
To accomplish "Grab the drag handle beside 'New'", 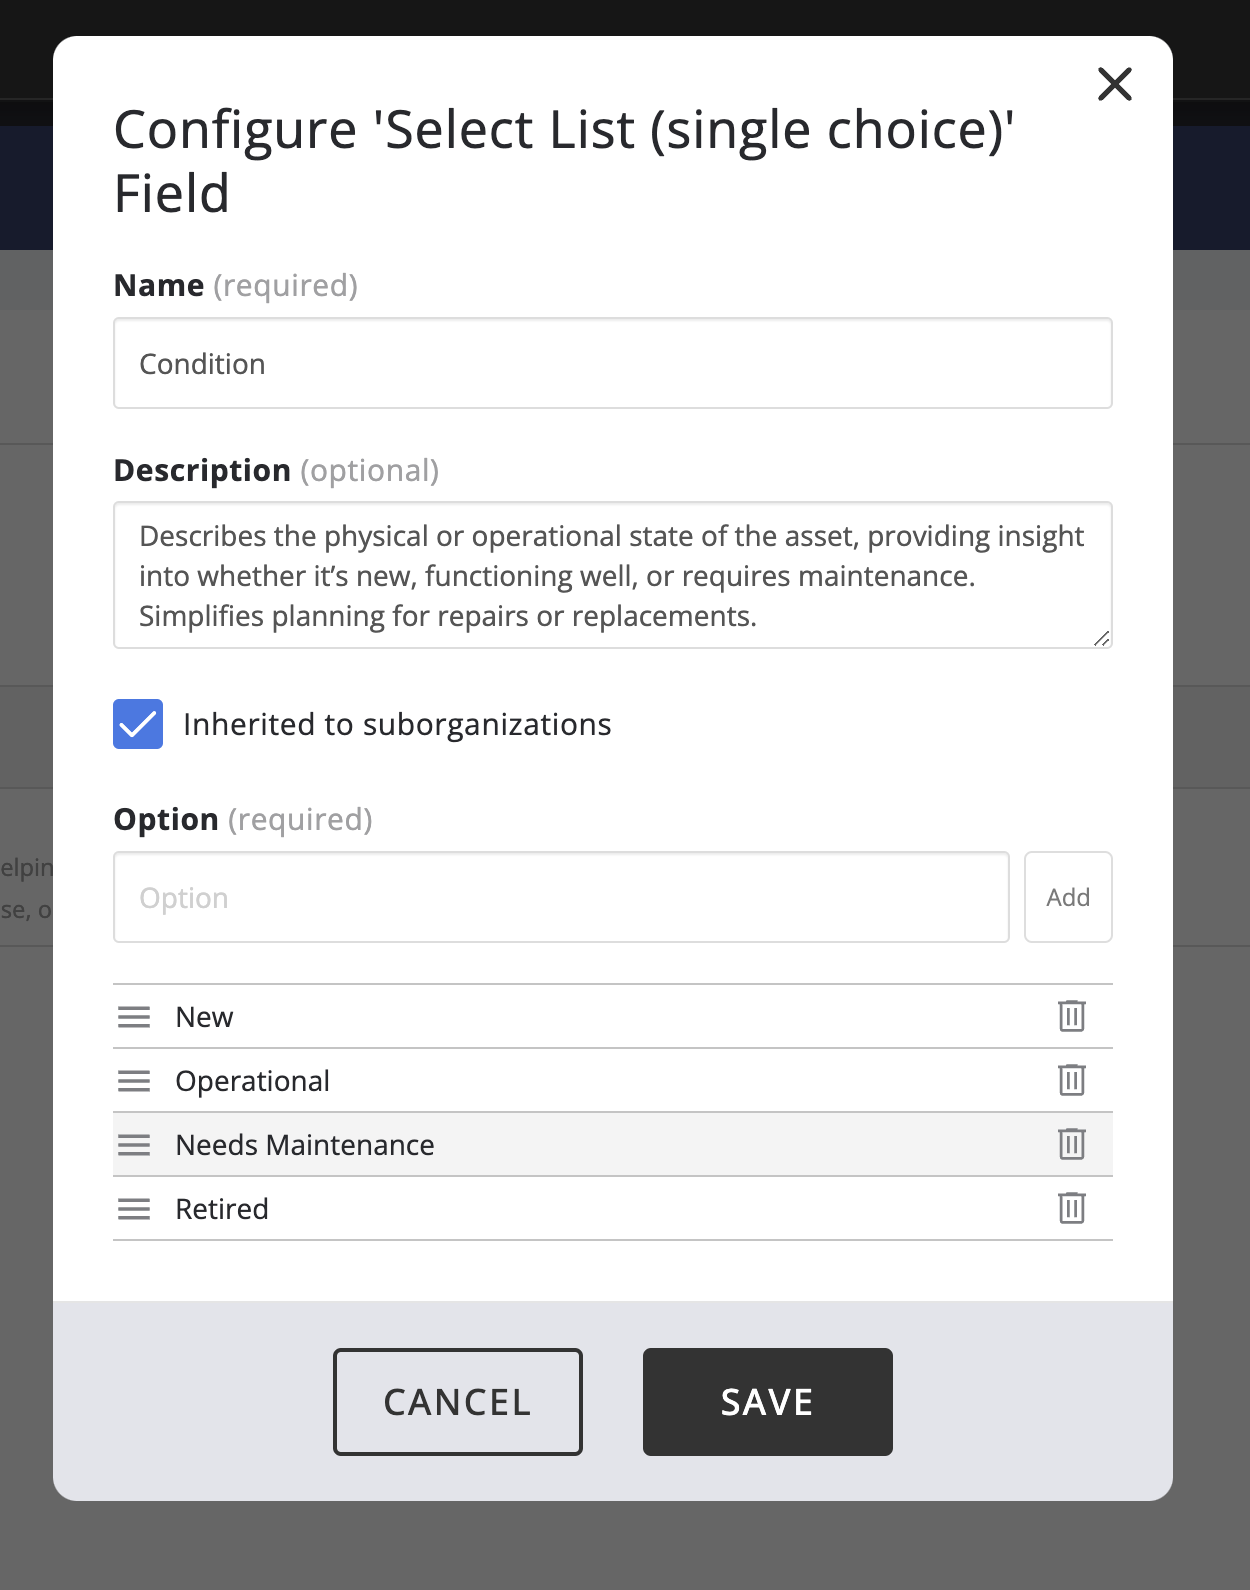I will pyautogui.click(x=134, y=1017).
